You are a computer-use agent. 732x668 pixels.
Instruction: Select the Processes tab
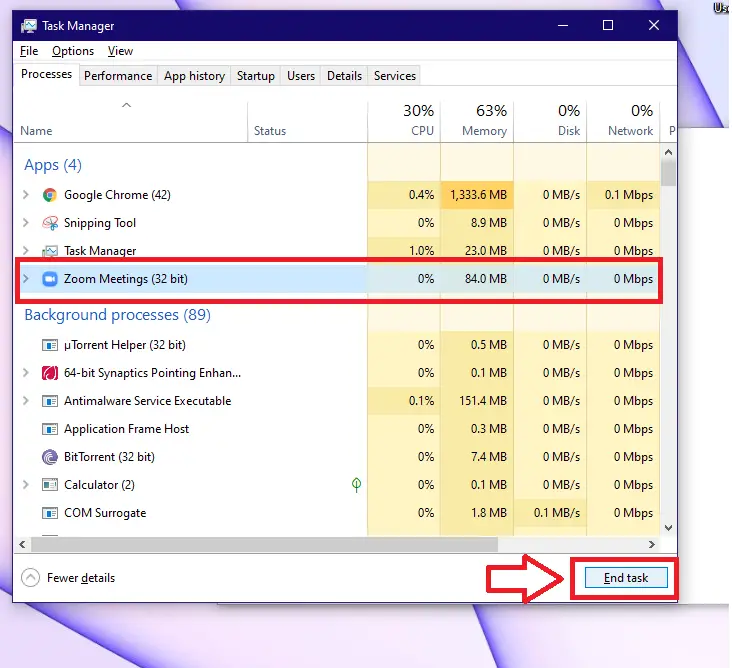46,74
